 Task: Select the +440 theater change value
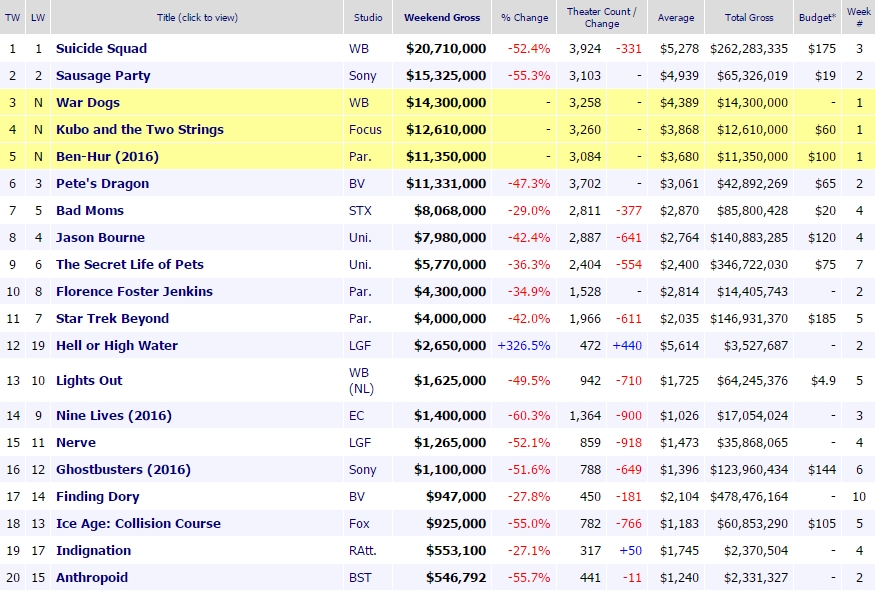pyautogui.click(x=627, y=345)
